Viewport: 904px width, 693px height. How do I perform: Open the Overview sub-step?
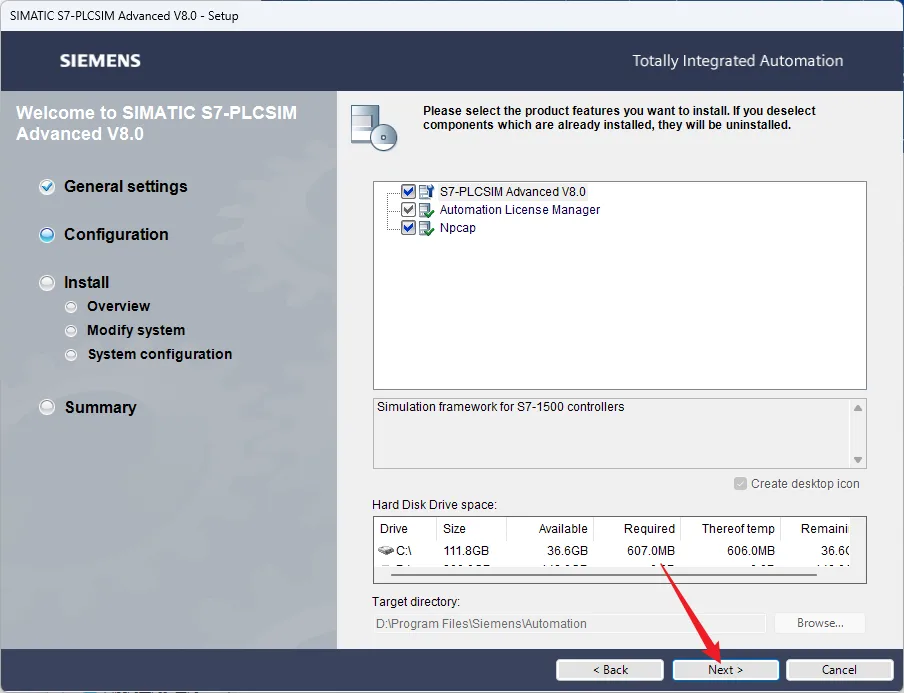click(118, 306)
